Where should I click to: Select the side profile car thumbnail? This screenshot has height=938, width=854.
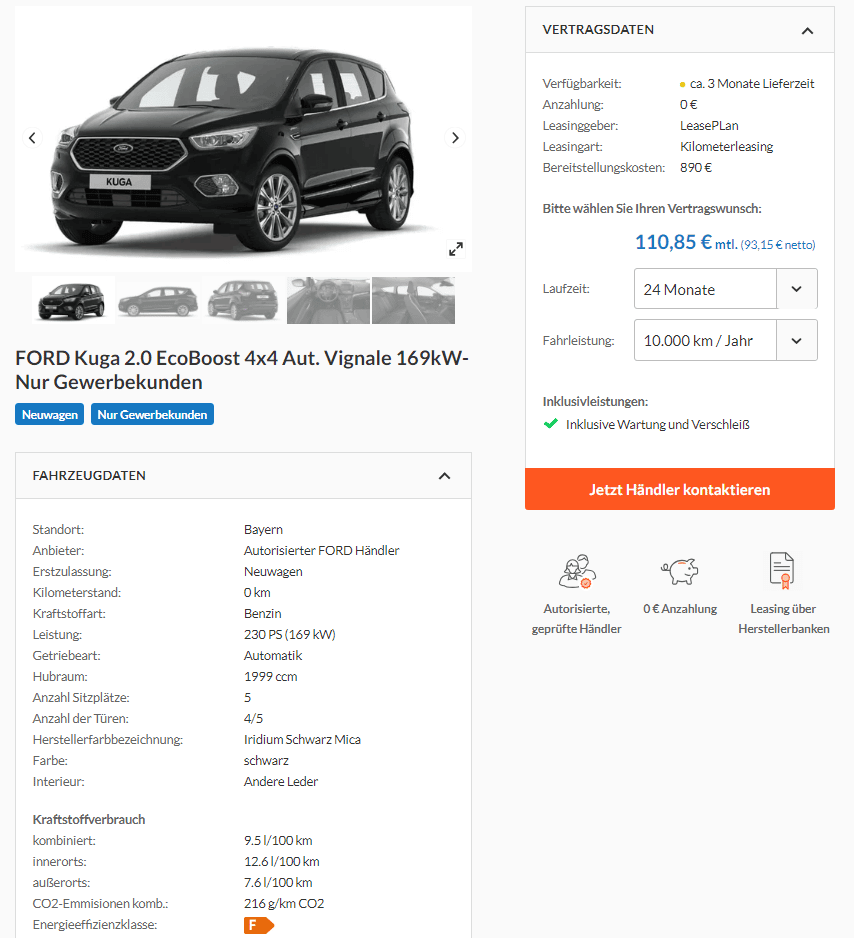[x=158, y=300]
